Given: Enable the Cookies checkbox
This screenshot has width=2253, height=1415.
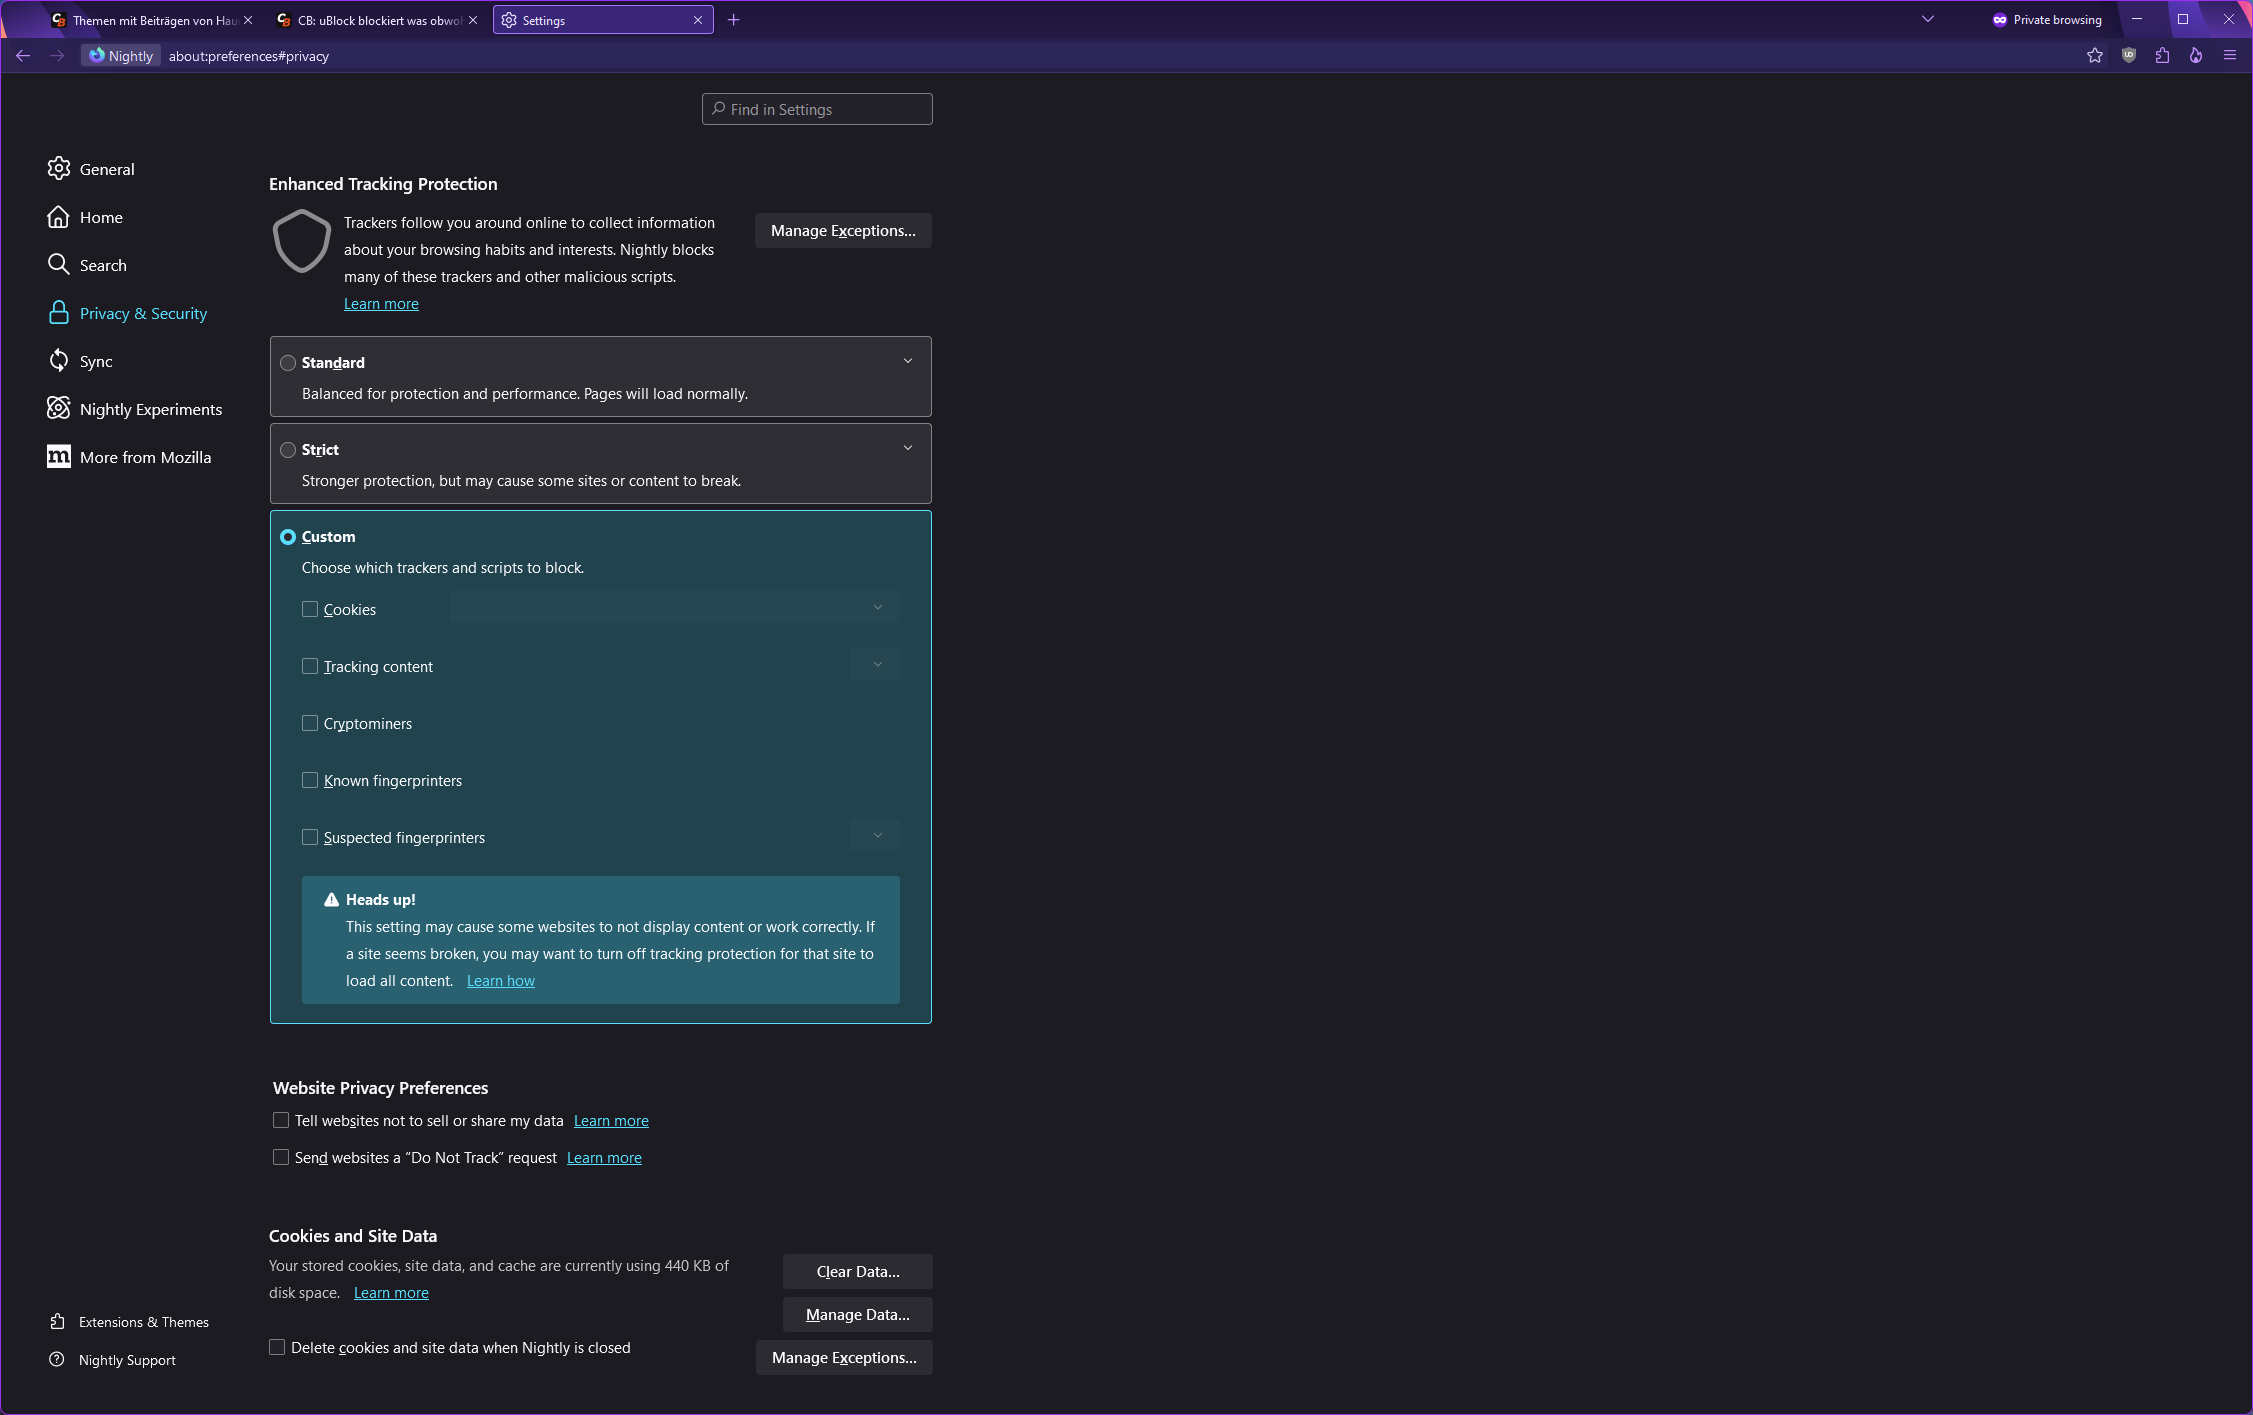Looking at the screenshot, I should click(310, 609).
